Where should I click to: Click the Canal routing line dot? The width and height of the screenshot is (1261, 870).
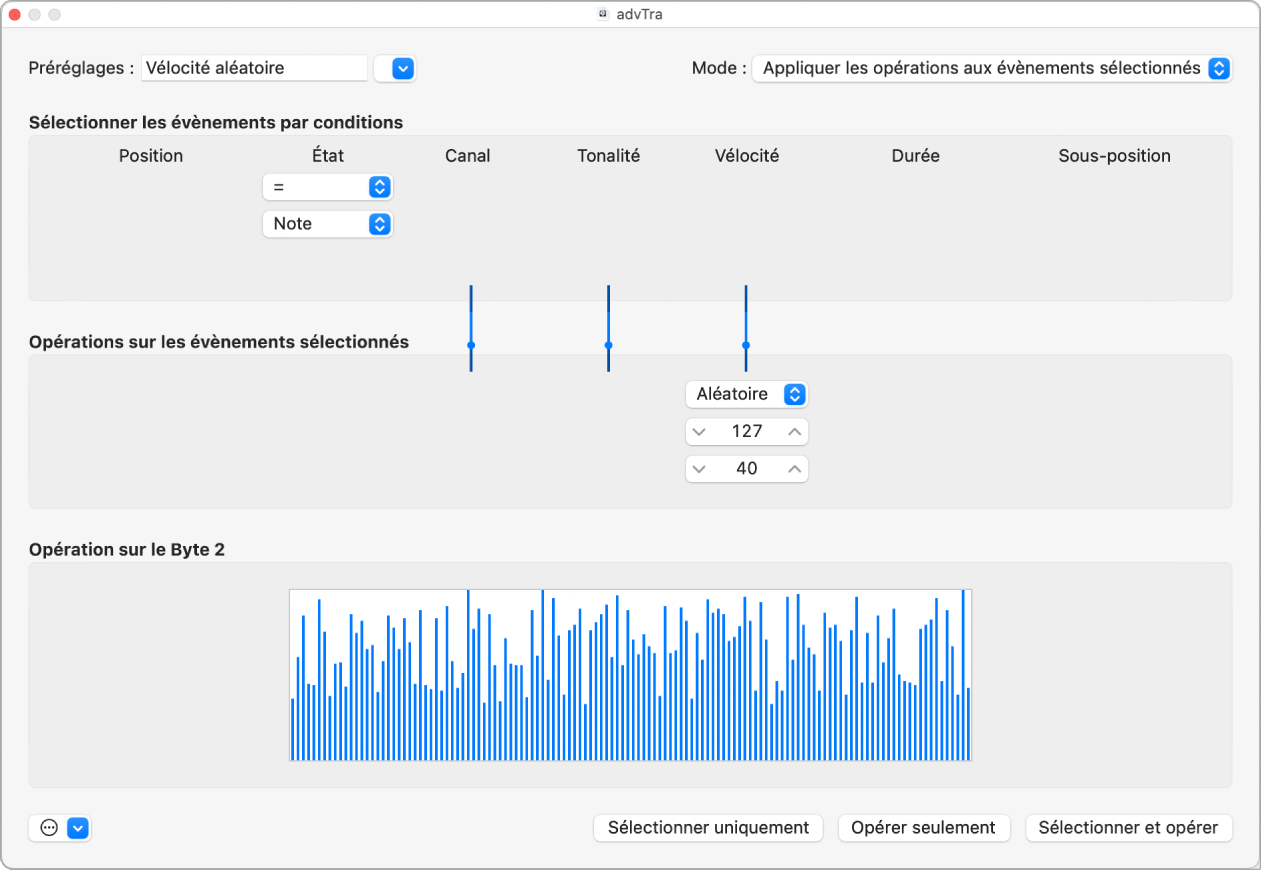471,345
